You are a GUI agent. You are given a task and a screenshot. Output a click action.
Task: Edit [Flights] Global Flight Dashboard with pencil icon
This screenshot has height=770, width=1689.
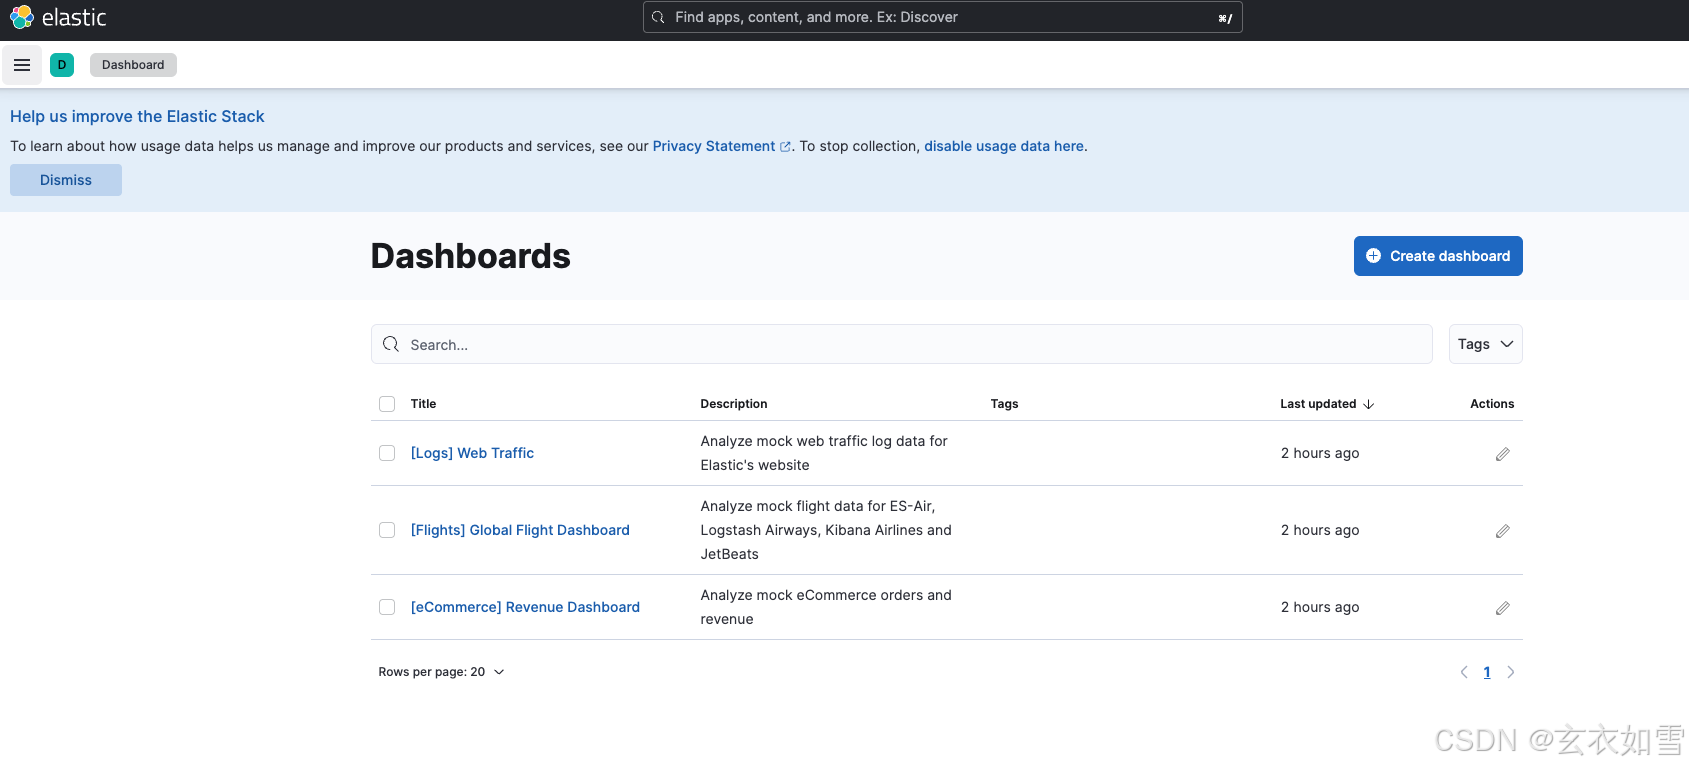coord(1502,531)
